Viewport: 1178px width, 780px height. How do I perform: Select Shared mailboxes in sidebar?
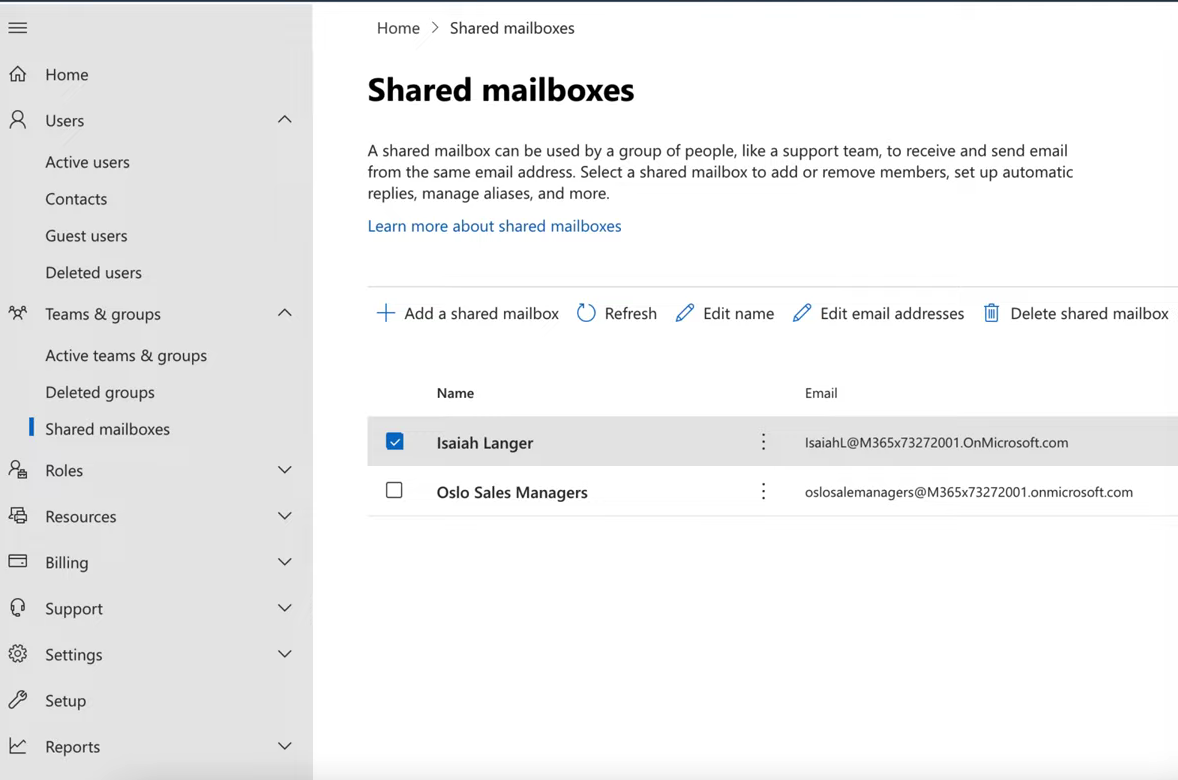point(107,428)
